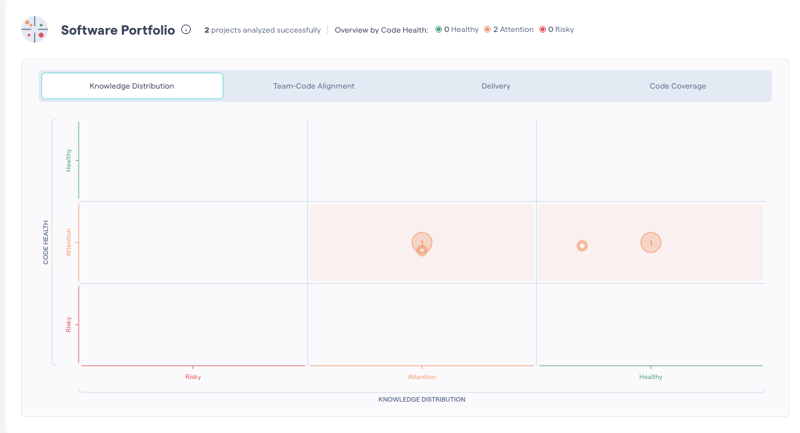This screenshot has width=800, height=433.
Task: Click the orange dot of 2 Attention
Action: pos(487,30)
